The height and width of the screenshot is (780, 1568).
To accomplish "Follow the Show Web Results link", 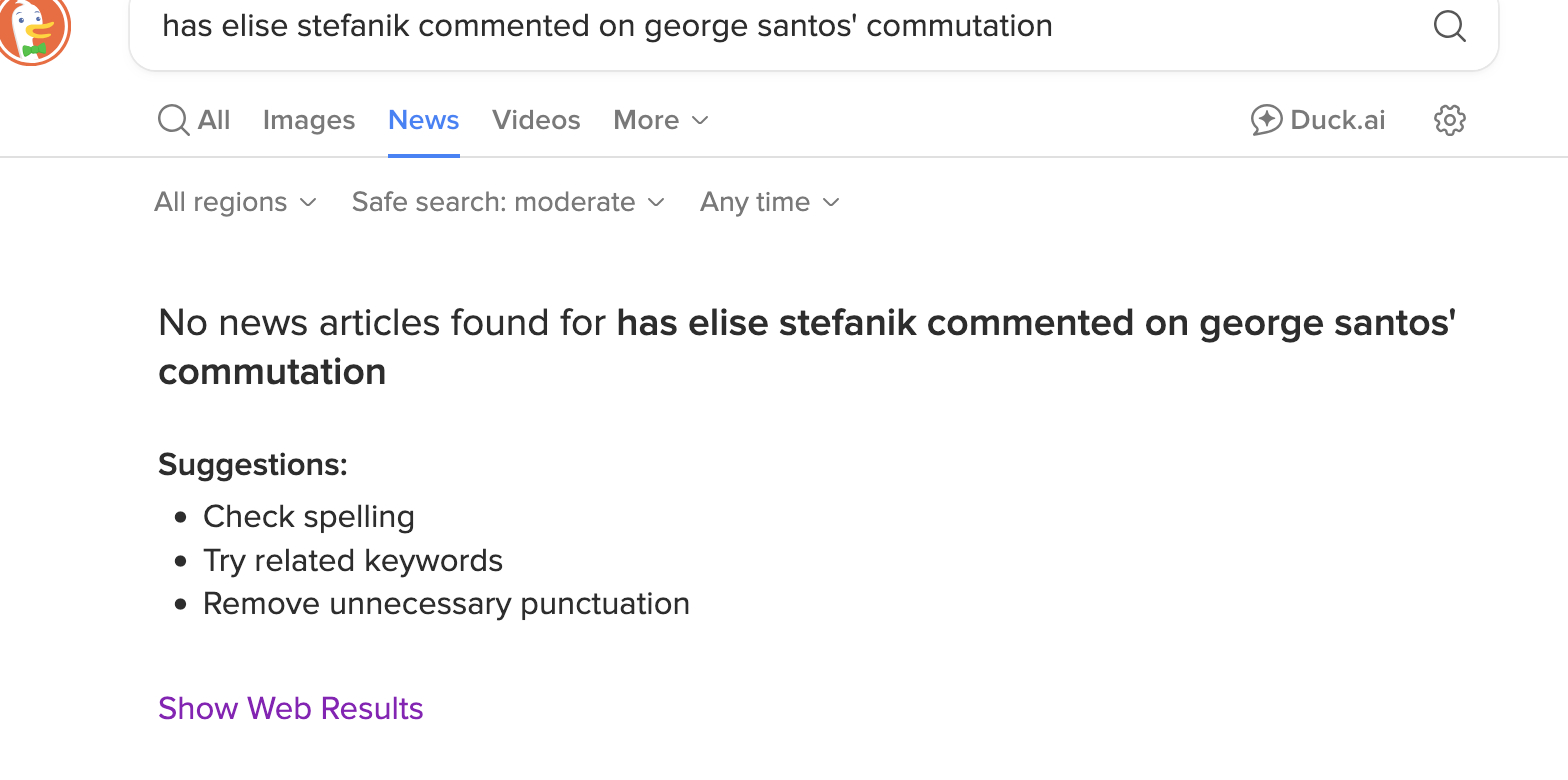I will click(x=291, y=709).
